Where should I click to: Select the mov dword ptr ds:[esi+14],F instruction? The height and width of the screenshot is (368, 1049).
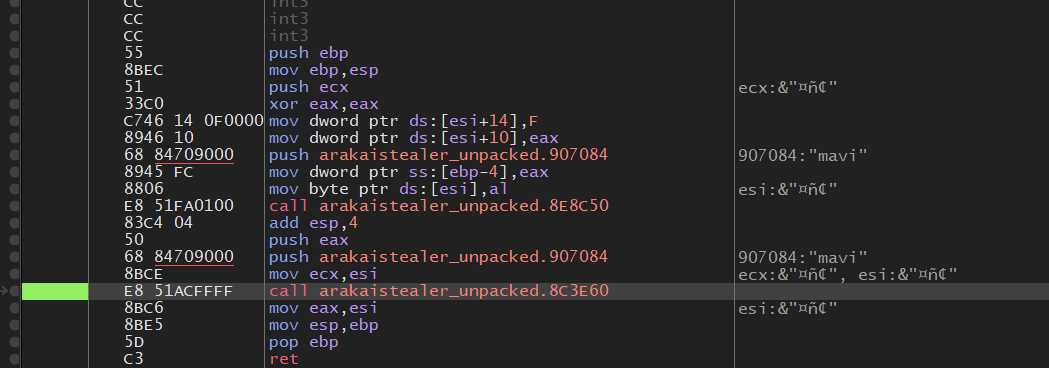[x=403, y=121]
